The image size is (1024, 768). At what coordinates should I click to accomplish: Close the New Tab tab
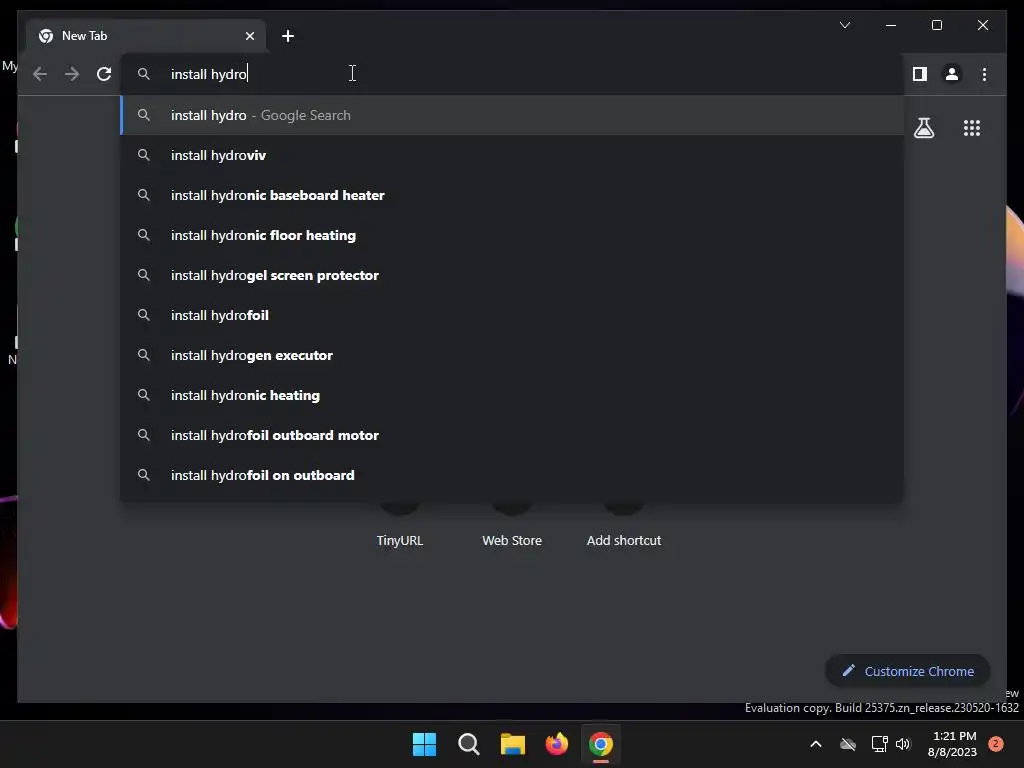pos(249,36)
